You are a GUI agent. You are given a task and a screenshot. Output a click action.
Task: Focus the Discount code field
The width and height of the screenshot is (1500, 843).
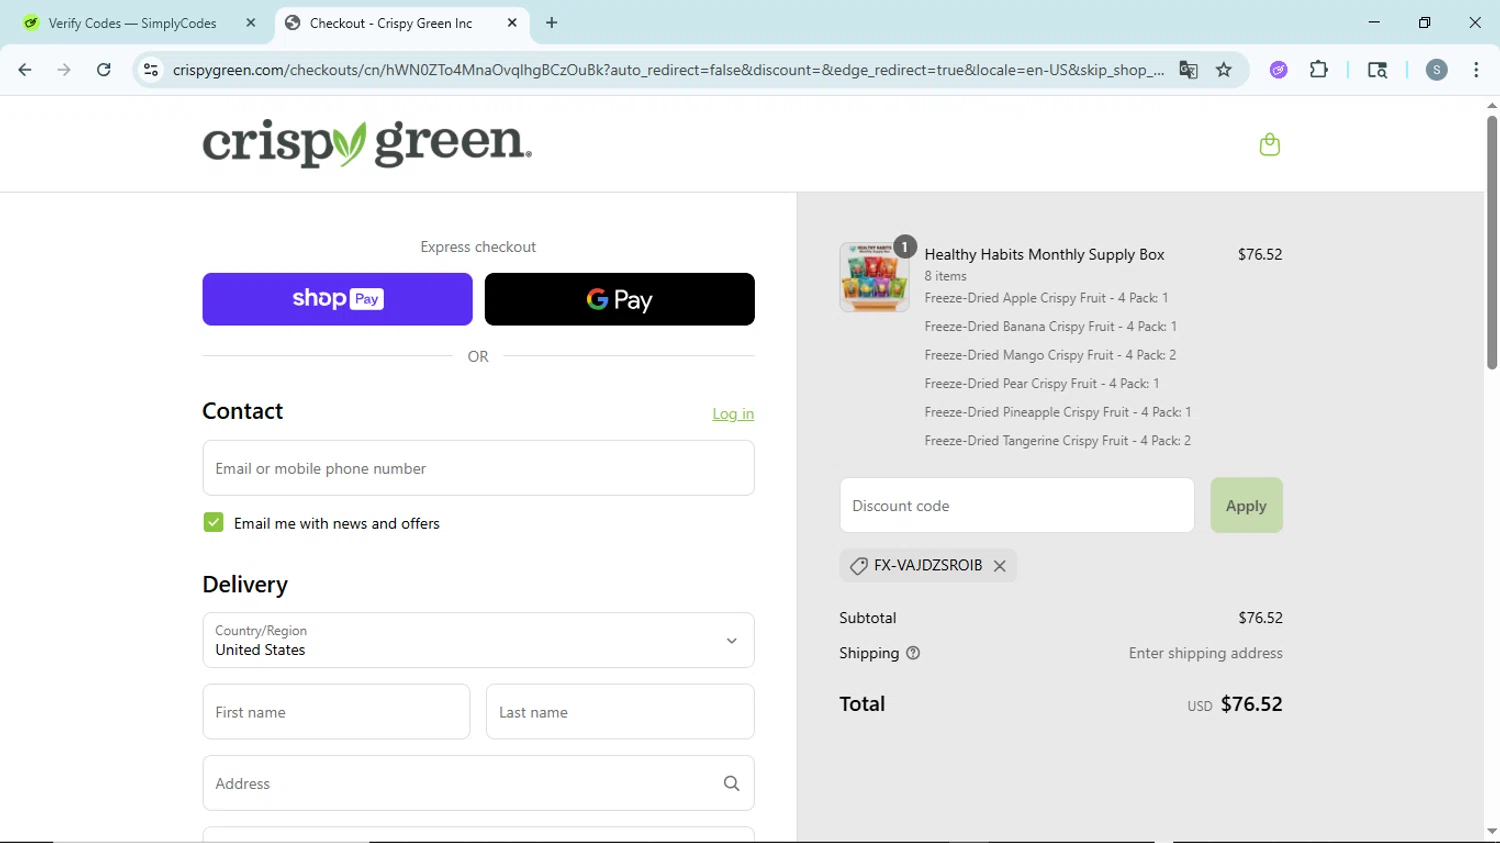point(1017,505)
